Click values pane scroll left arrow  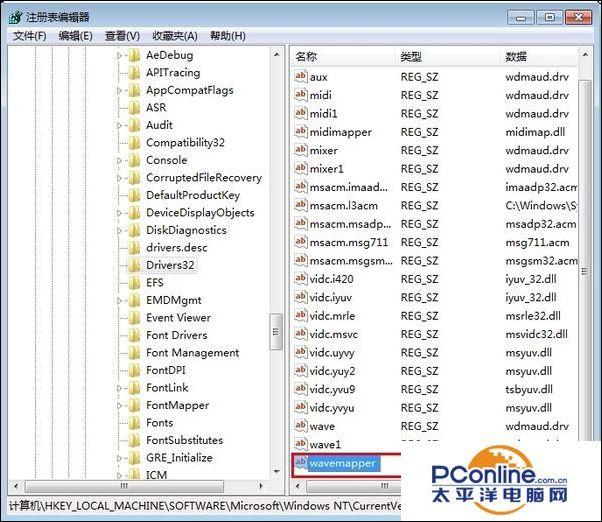pos(298,486)
